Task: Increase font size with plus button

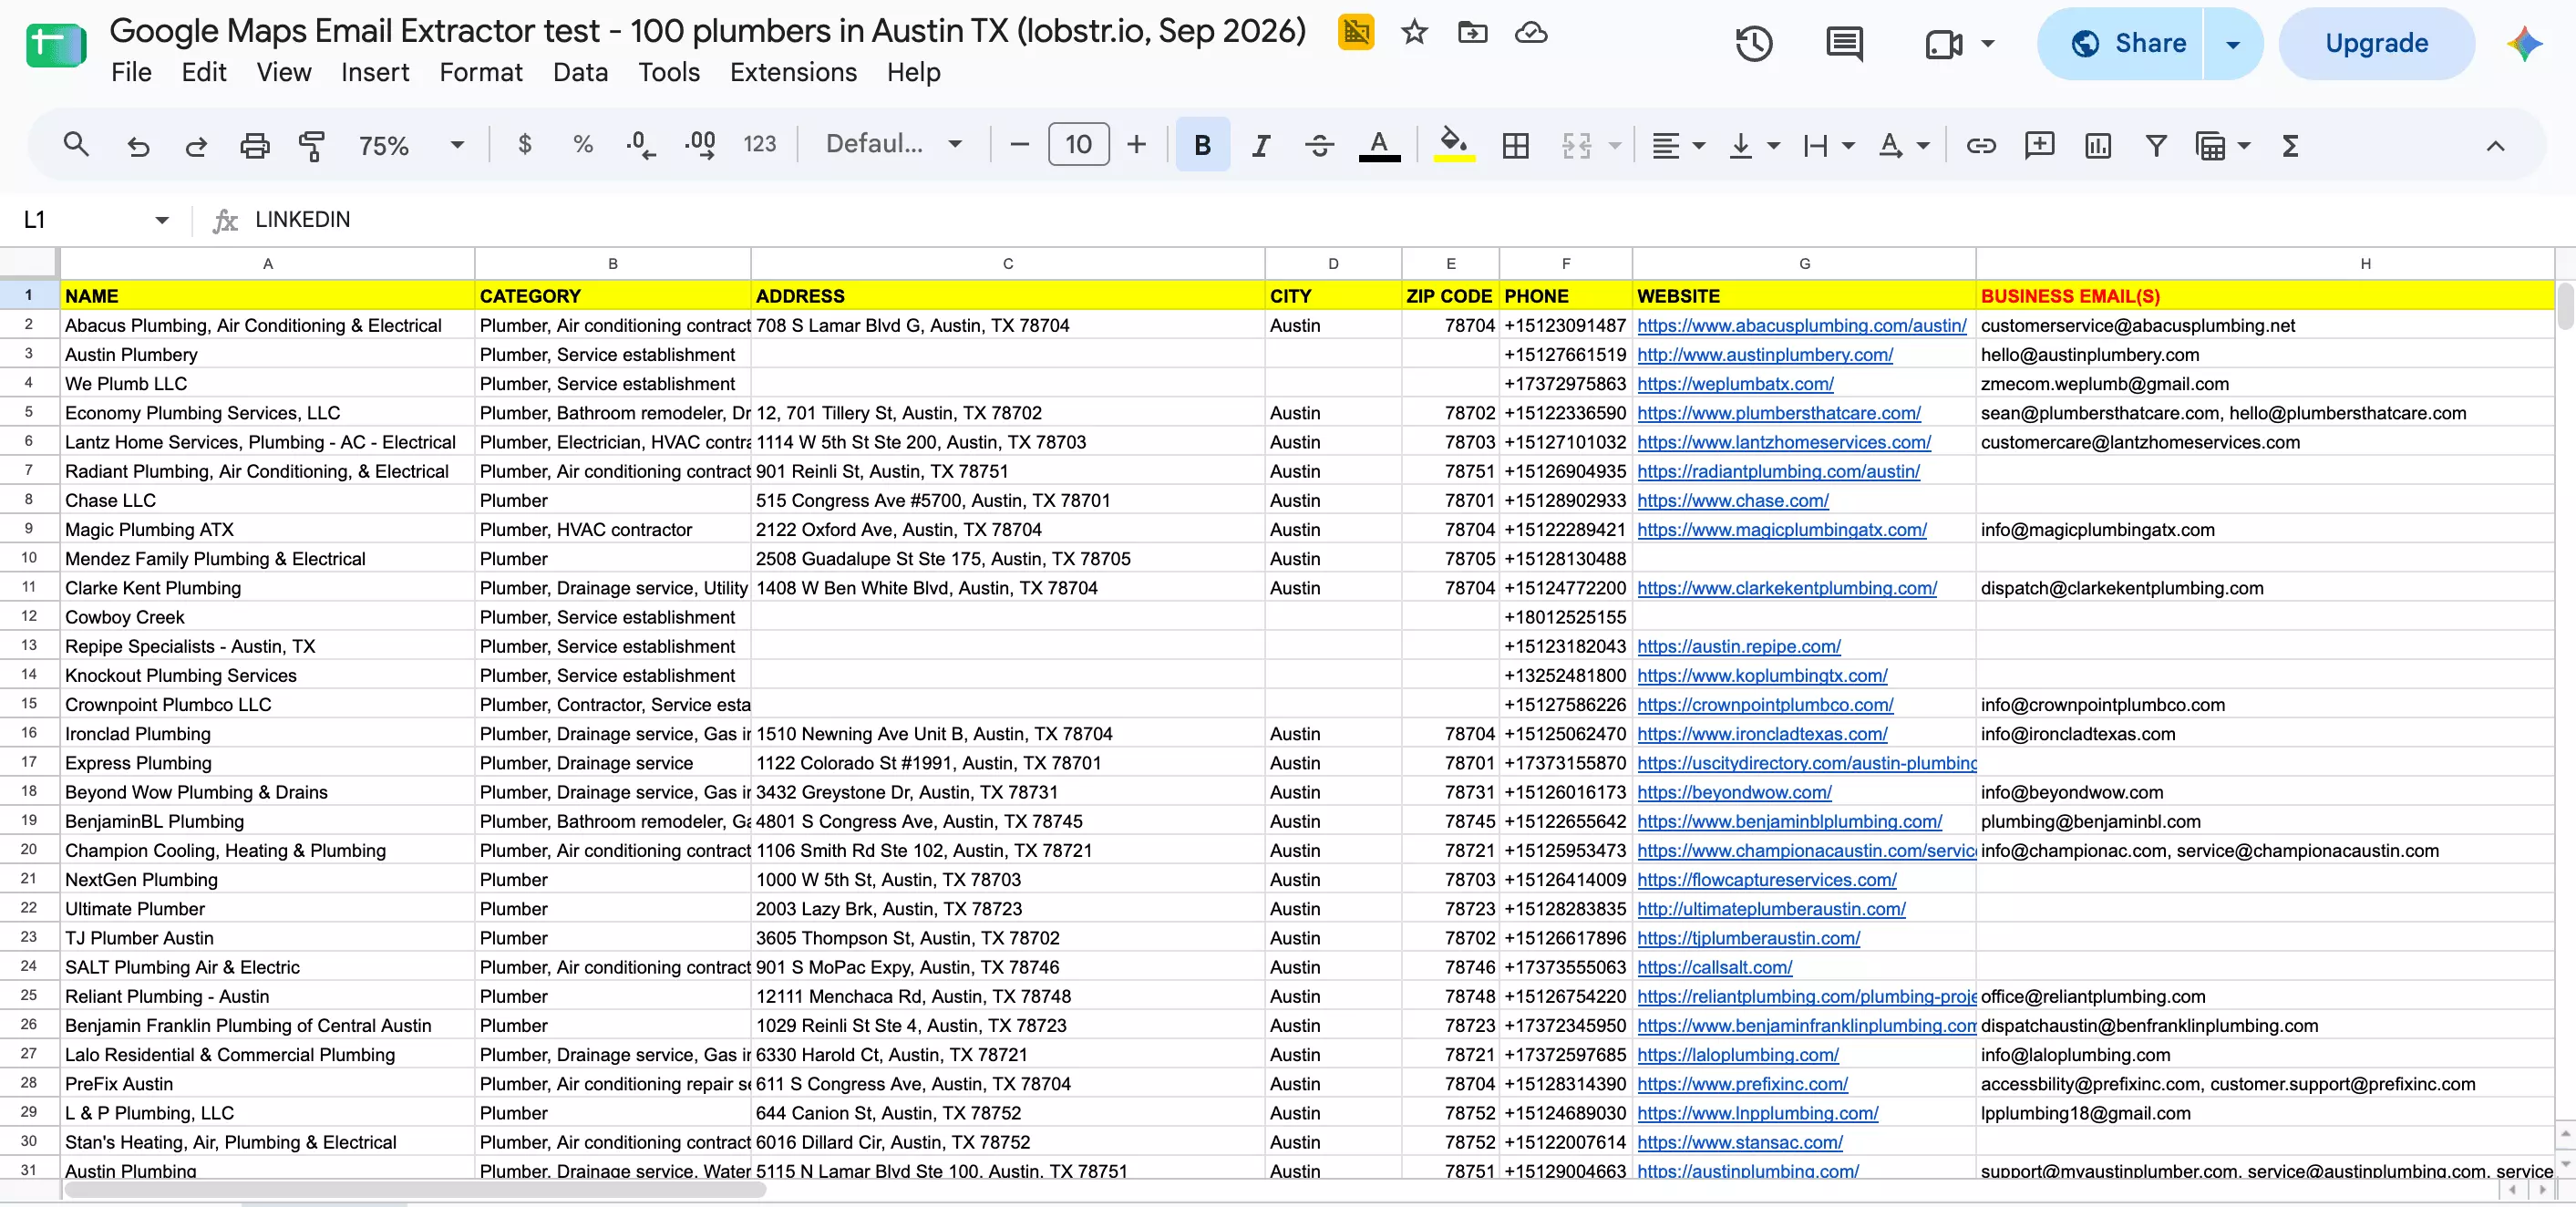Action: [1136, 145]
